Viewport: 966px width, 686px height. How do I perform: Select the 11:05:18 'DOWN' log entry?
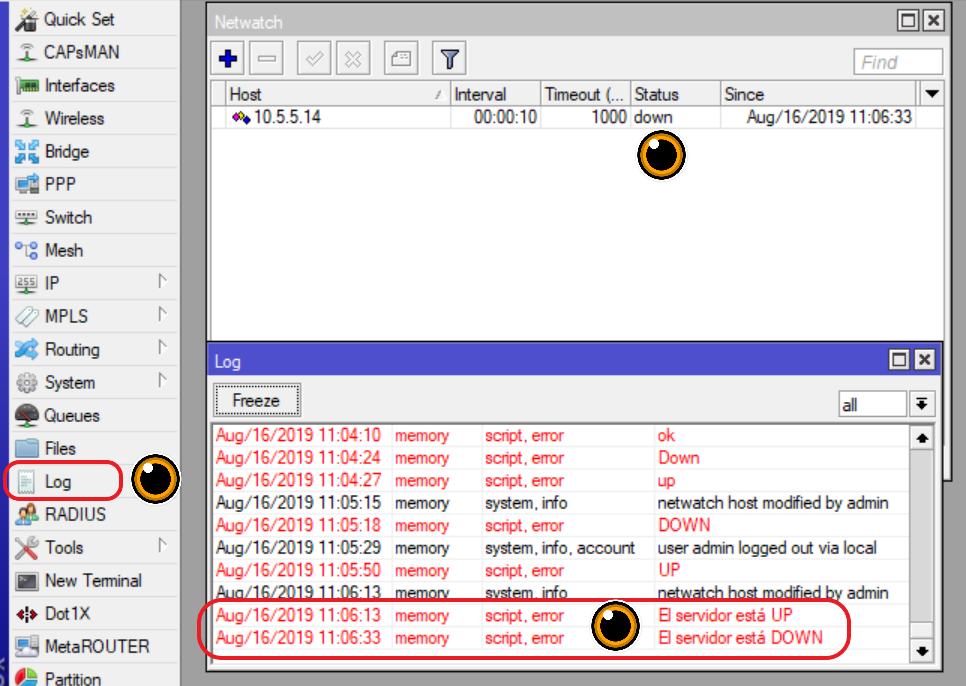pyautogui.click(x=561, y=525)
